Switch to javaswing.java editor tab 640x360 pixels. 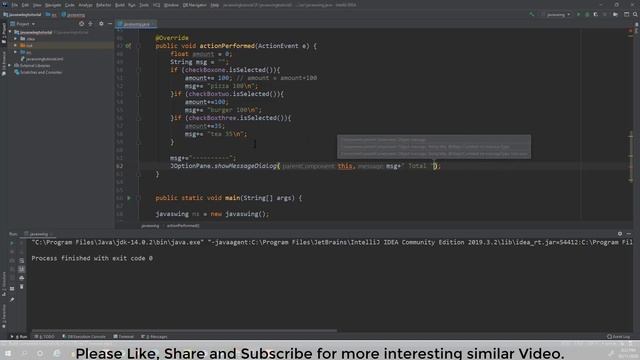[136, 24]
